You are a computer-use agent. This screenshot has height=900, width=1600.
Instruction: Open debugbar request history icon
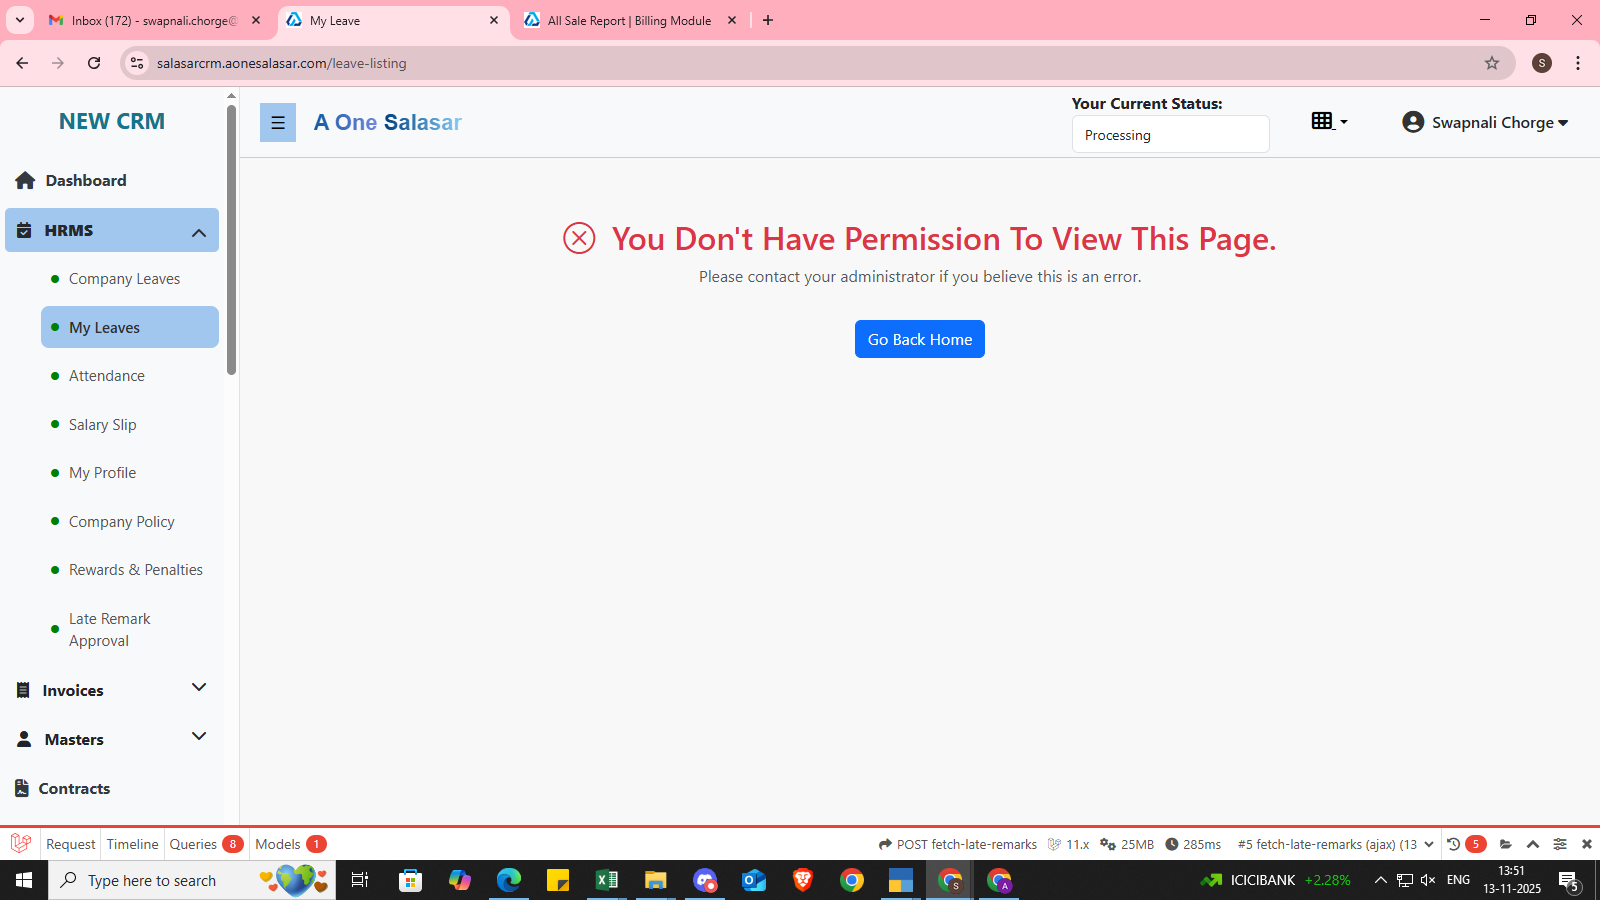click(1454, 844)
